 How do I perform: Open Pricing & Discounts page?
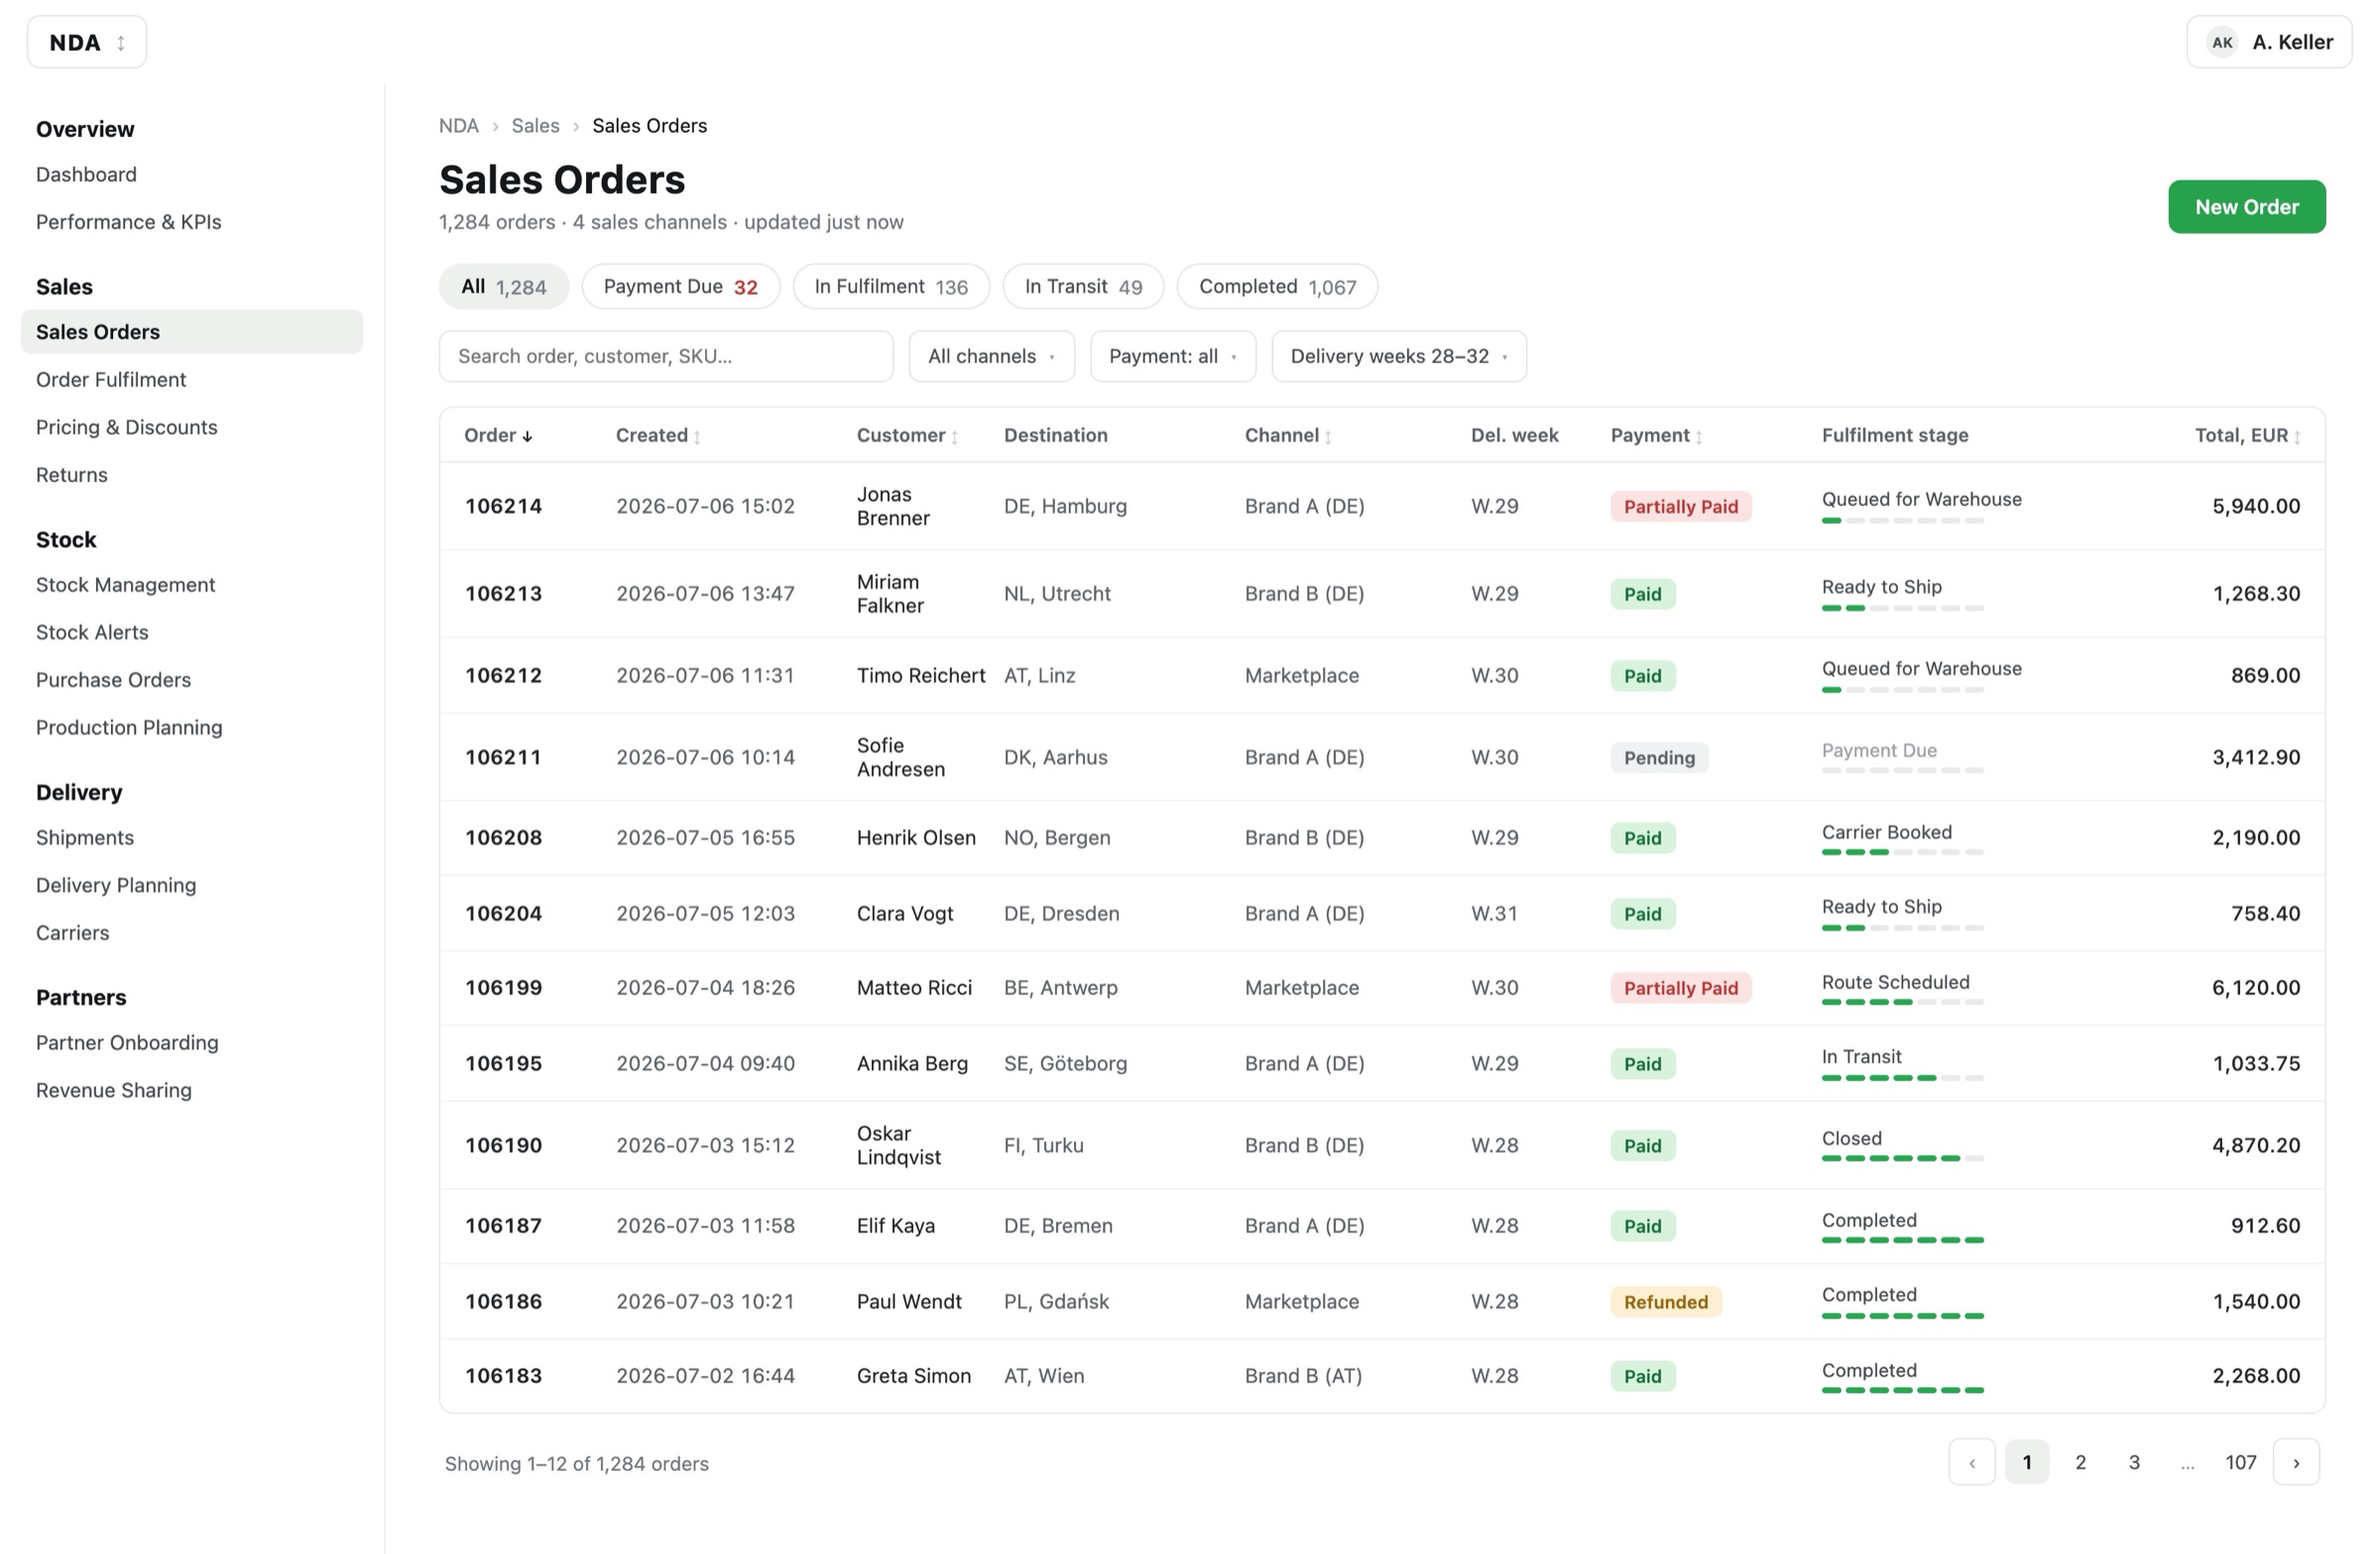pos(127,427)
